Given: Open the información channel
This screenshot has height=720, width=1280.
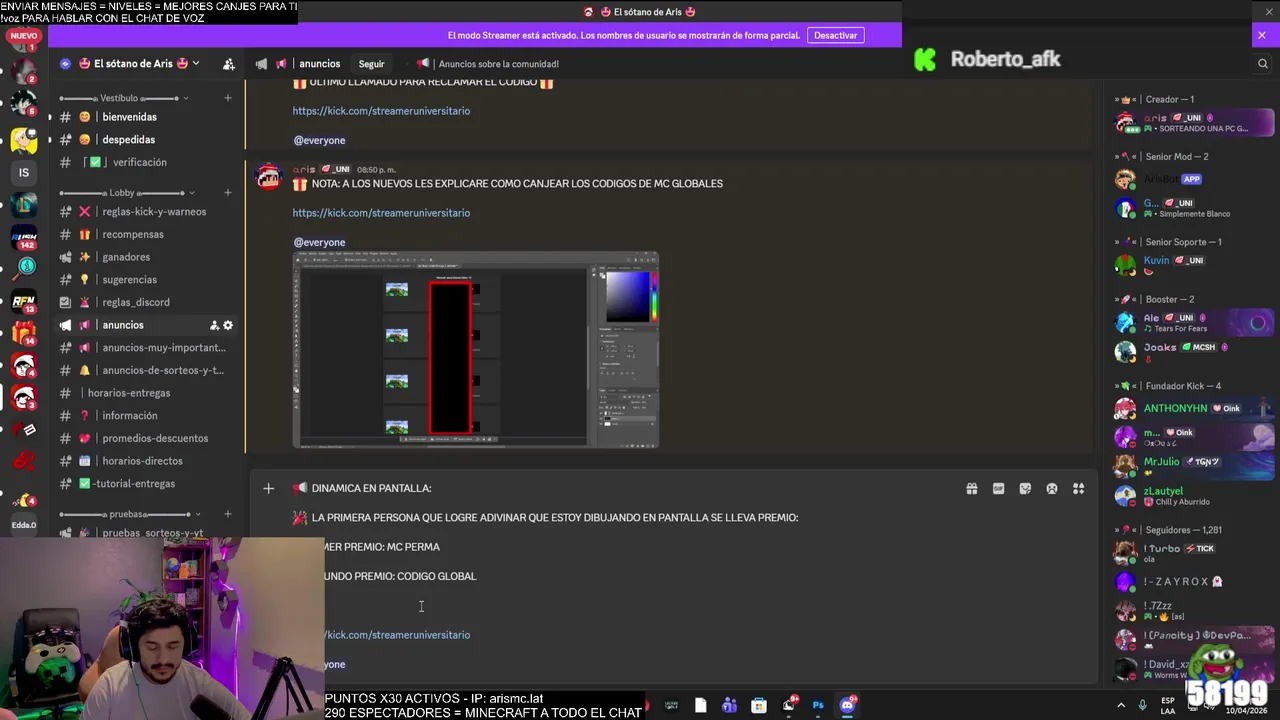Looking at the screenshot, I should [x=146, y=416].
